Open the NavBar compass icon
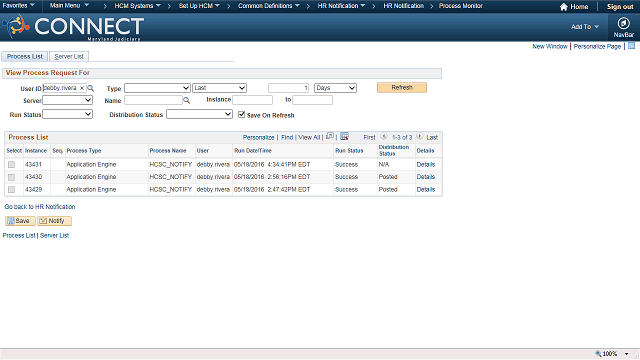The width and height of the screenshot is (640, 360). 623,23
